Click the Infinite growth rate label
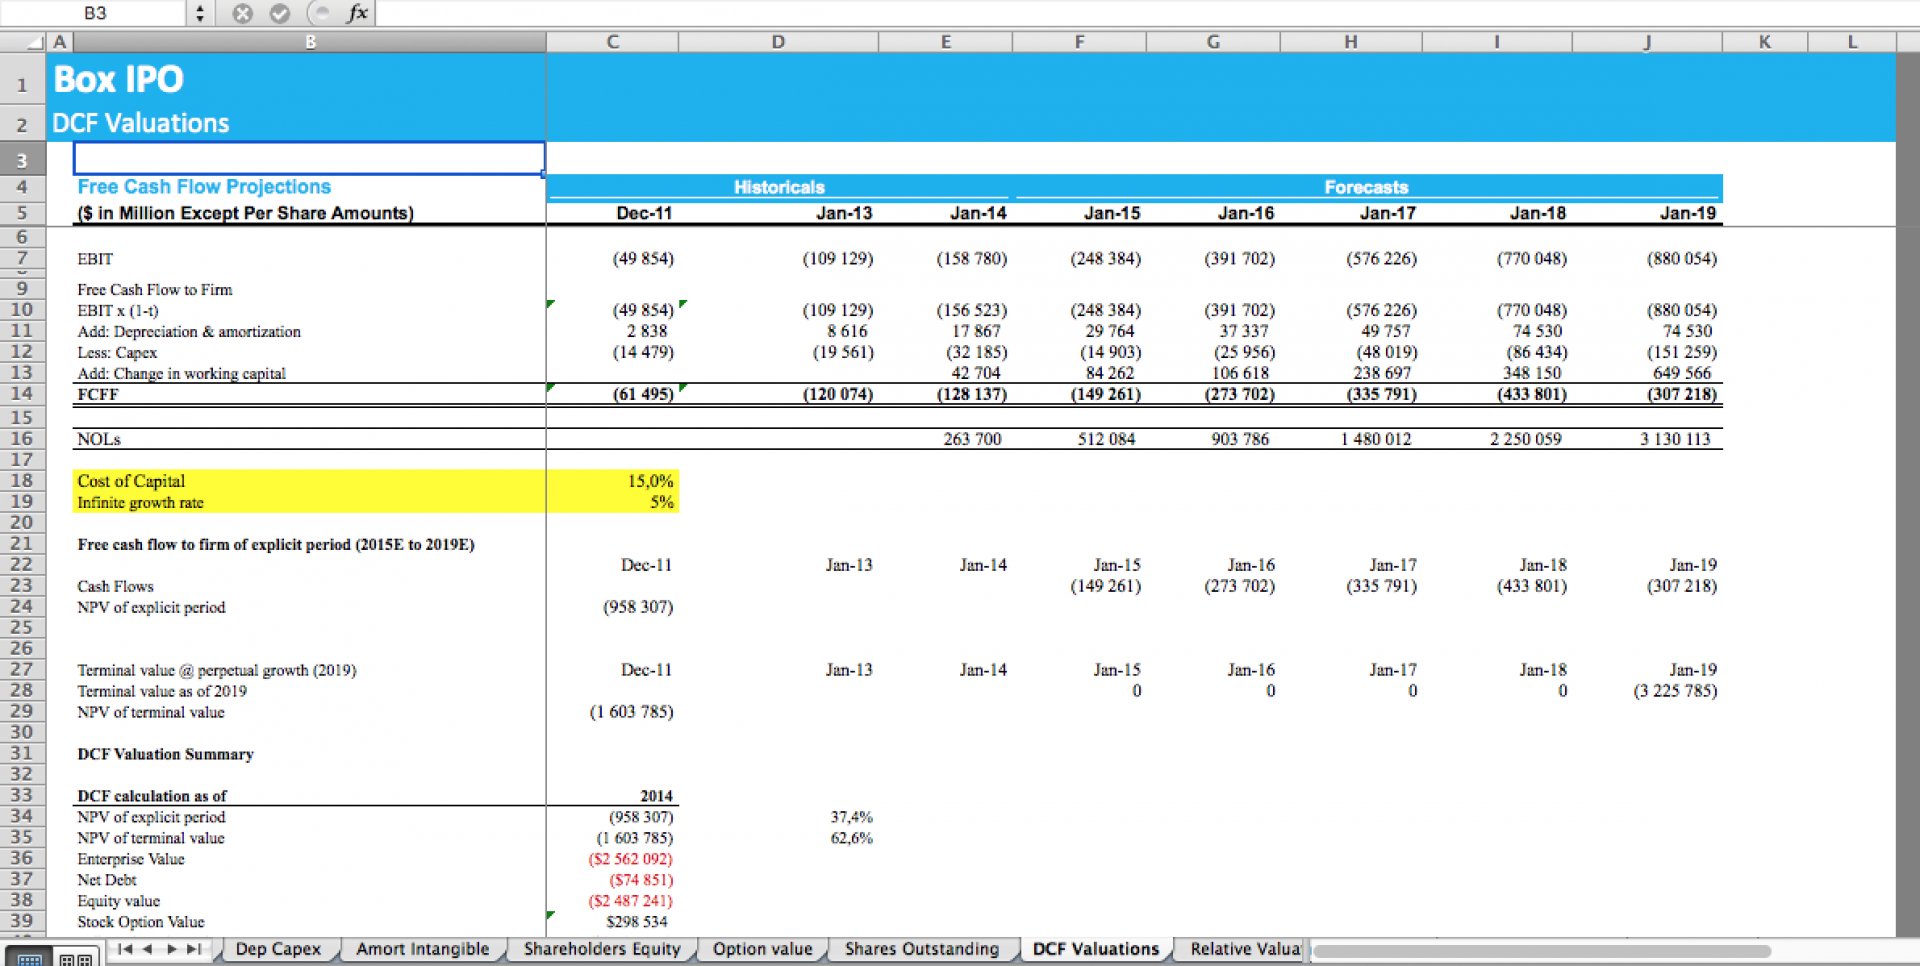 140,503
